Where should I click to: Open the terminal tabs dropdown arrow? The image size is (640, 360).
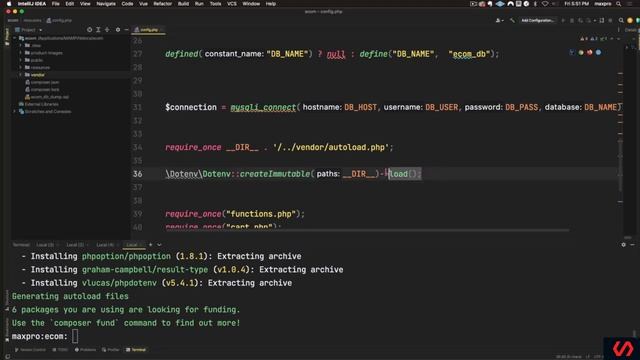pos(159,244)
